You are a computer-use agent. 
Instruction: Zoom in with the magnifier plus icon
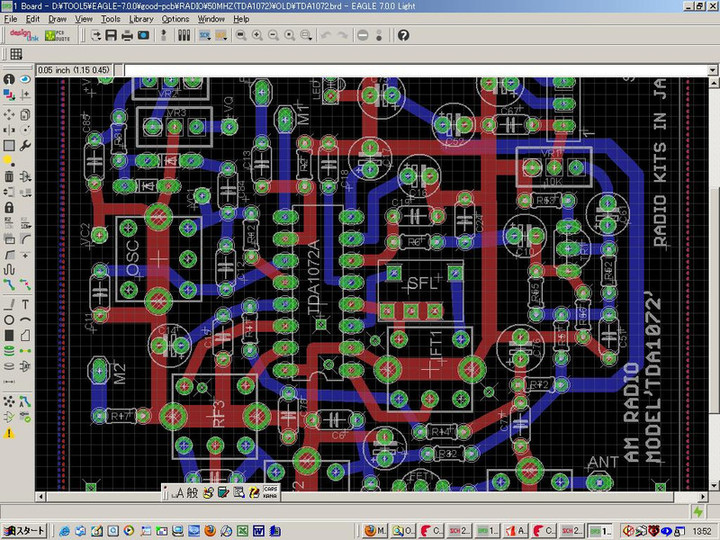coord(257,35)
